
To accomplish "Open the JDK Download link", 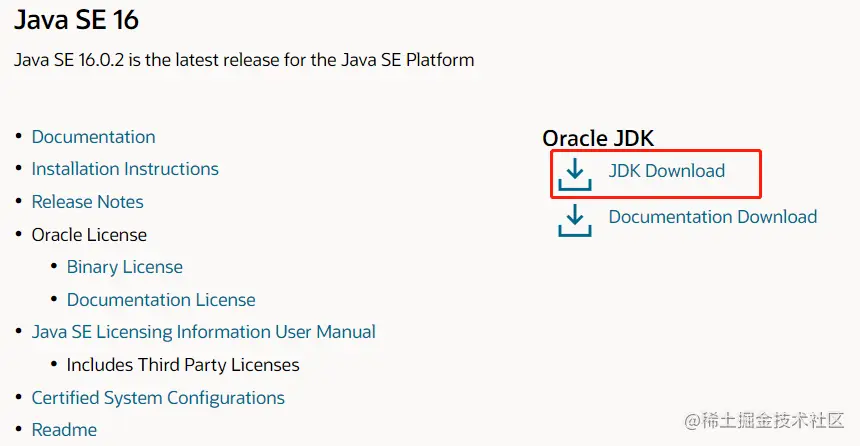I will coord(666,171).
